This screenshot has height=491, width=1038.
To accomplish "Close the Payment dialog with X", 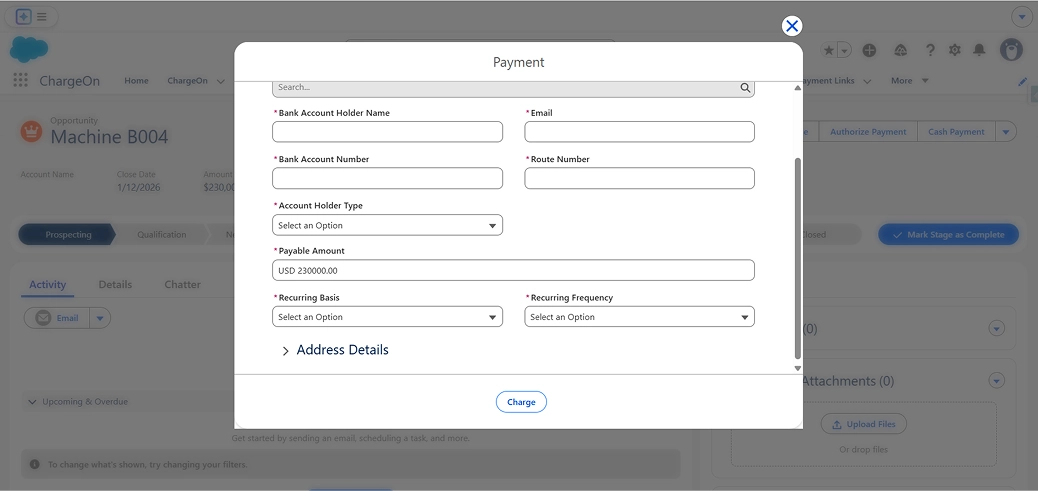I will click(x=792, y=26).
